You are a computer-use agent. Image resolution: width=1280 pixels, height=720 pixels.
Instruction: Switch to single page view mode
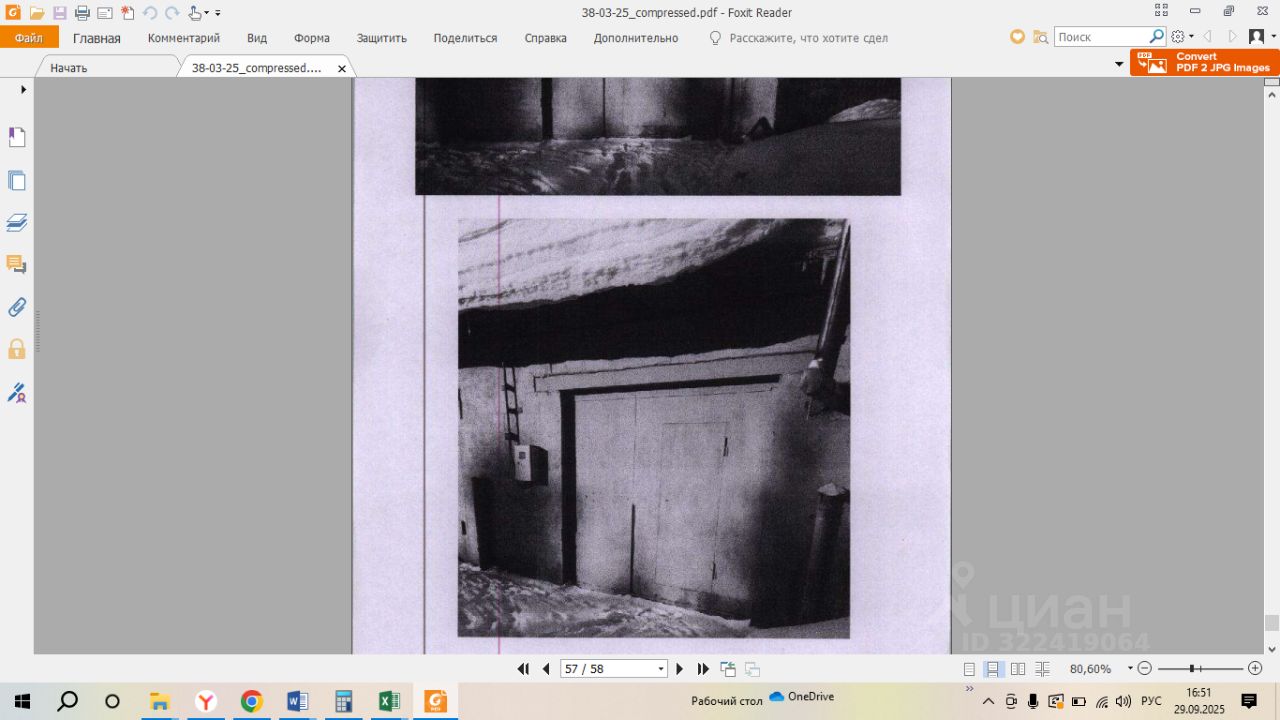coord(969,669)
